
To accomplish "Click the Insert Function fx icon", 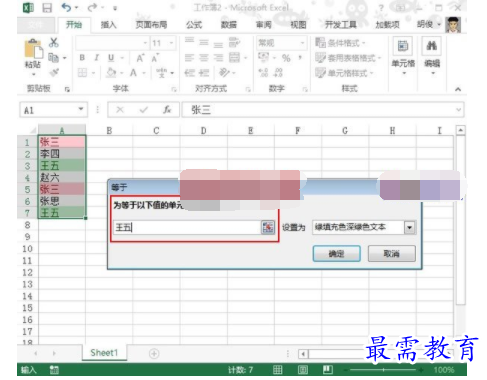I will 167,110.
